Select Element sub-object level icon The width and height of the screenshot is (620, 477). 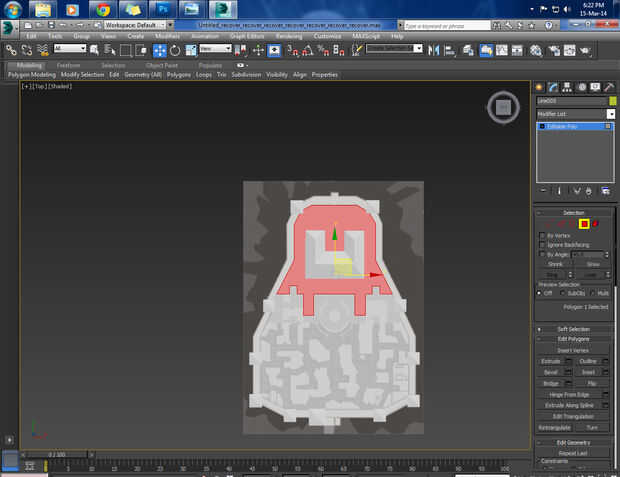point(596,223)
